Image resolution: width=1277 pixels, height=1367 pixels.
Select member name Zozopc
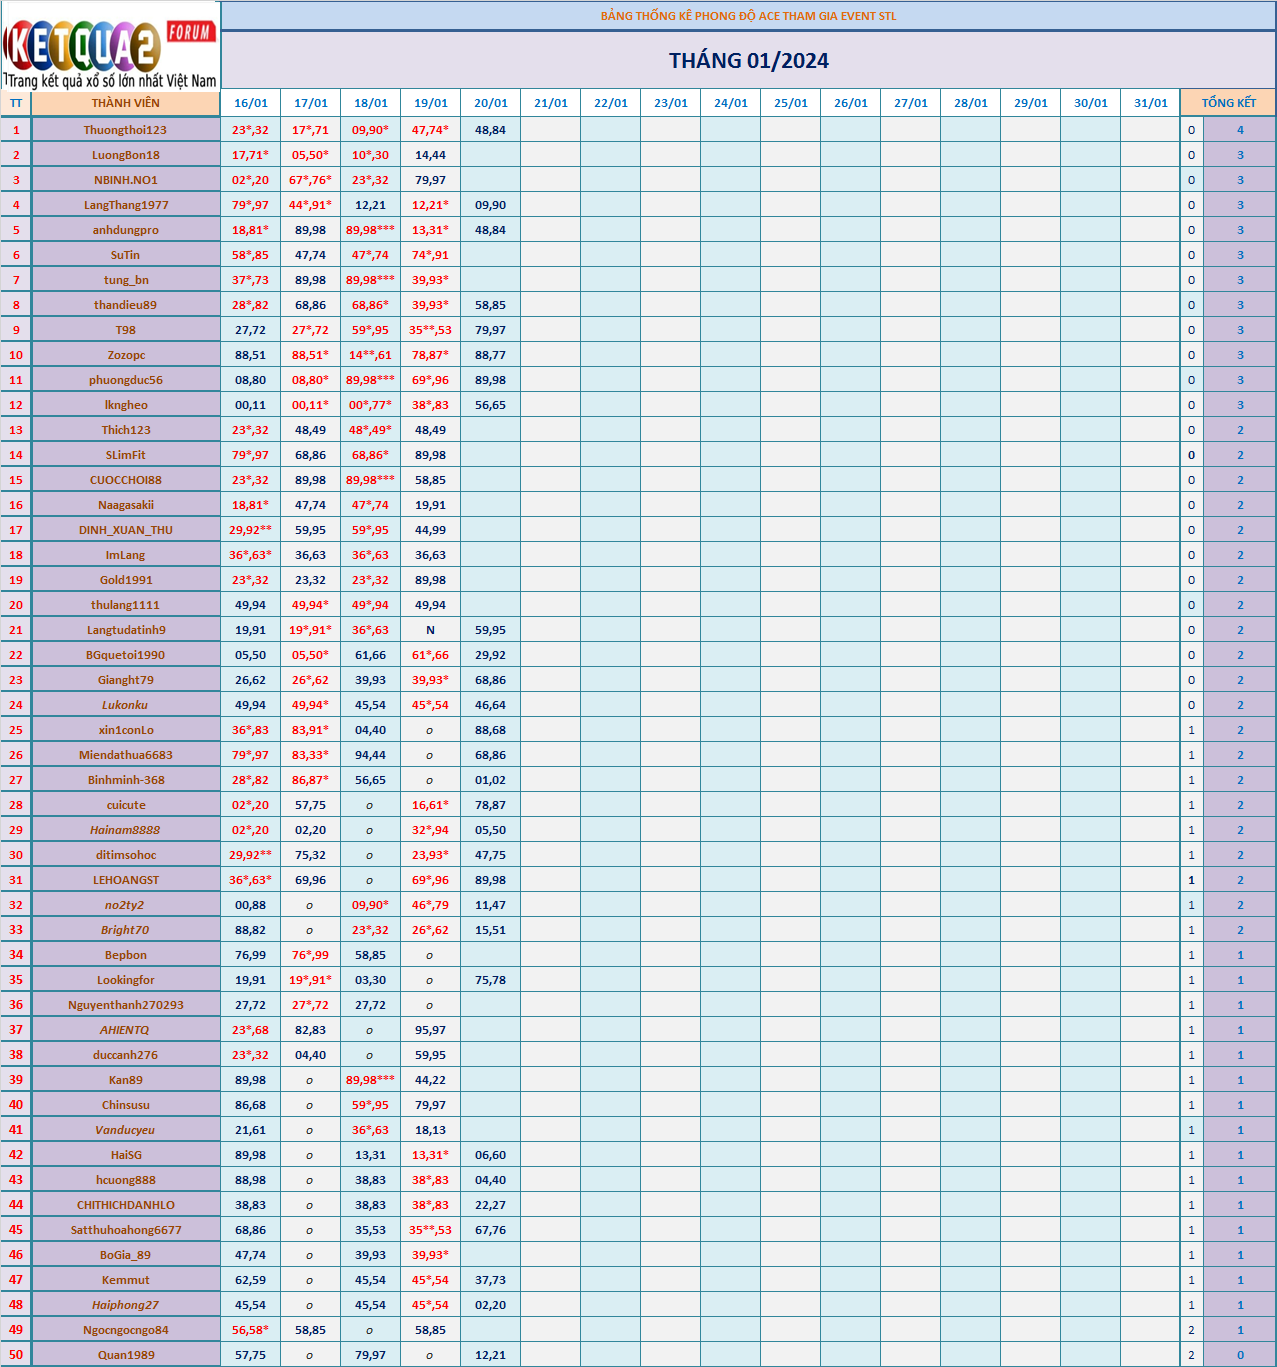click(126, 355)
